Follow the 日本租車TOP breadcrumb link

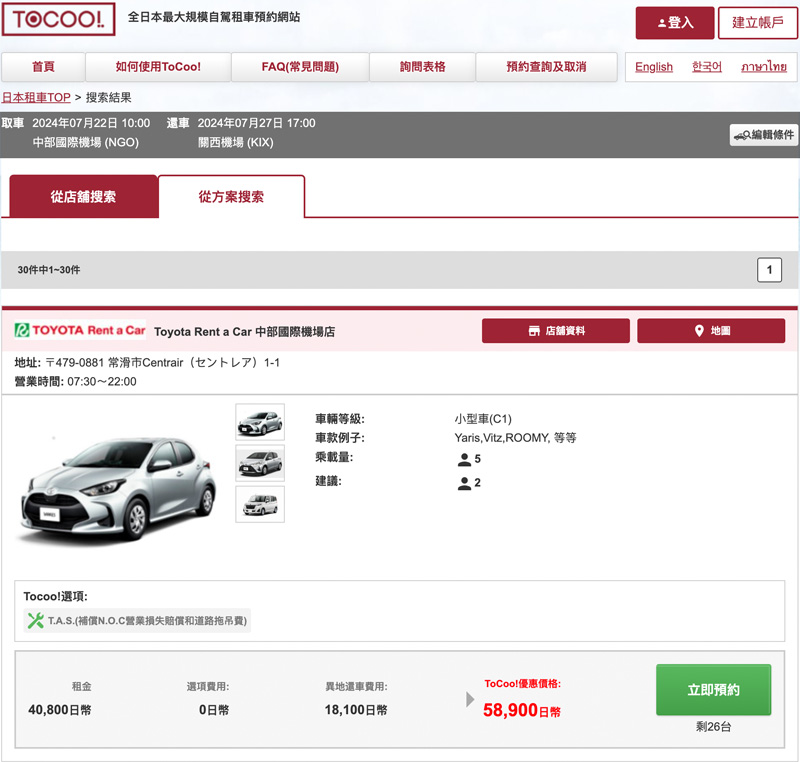click(x=36, y=97)
